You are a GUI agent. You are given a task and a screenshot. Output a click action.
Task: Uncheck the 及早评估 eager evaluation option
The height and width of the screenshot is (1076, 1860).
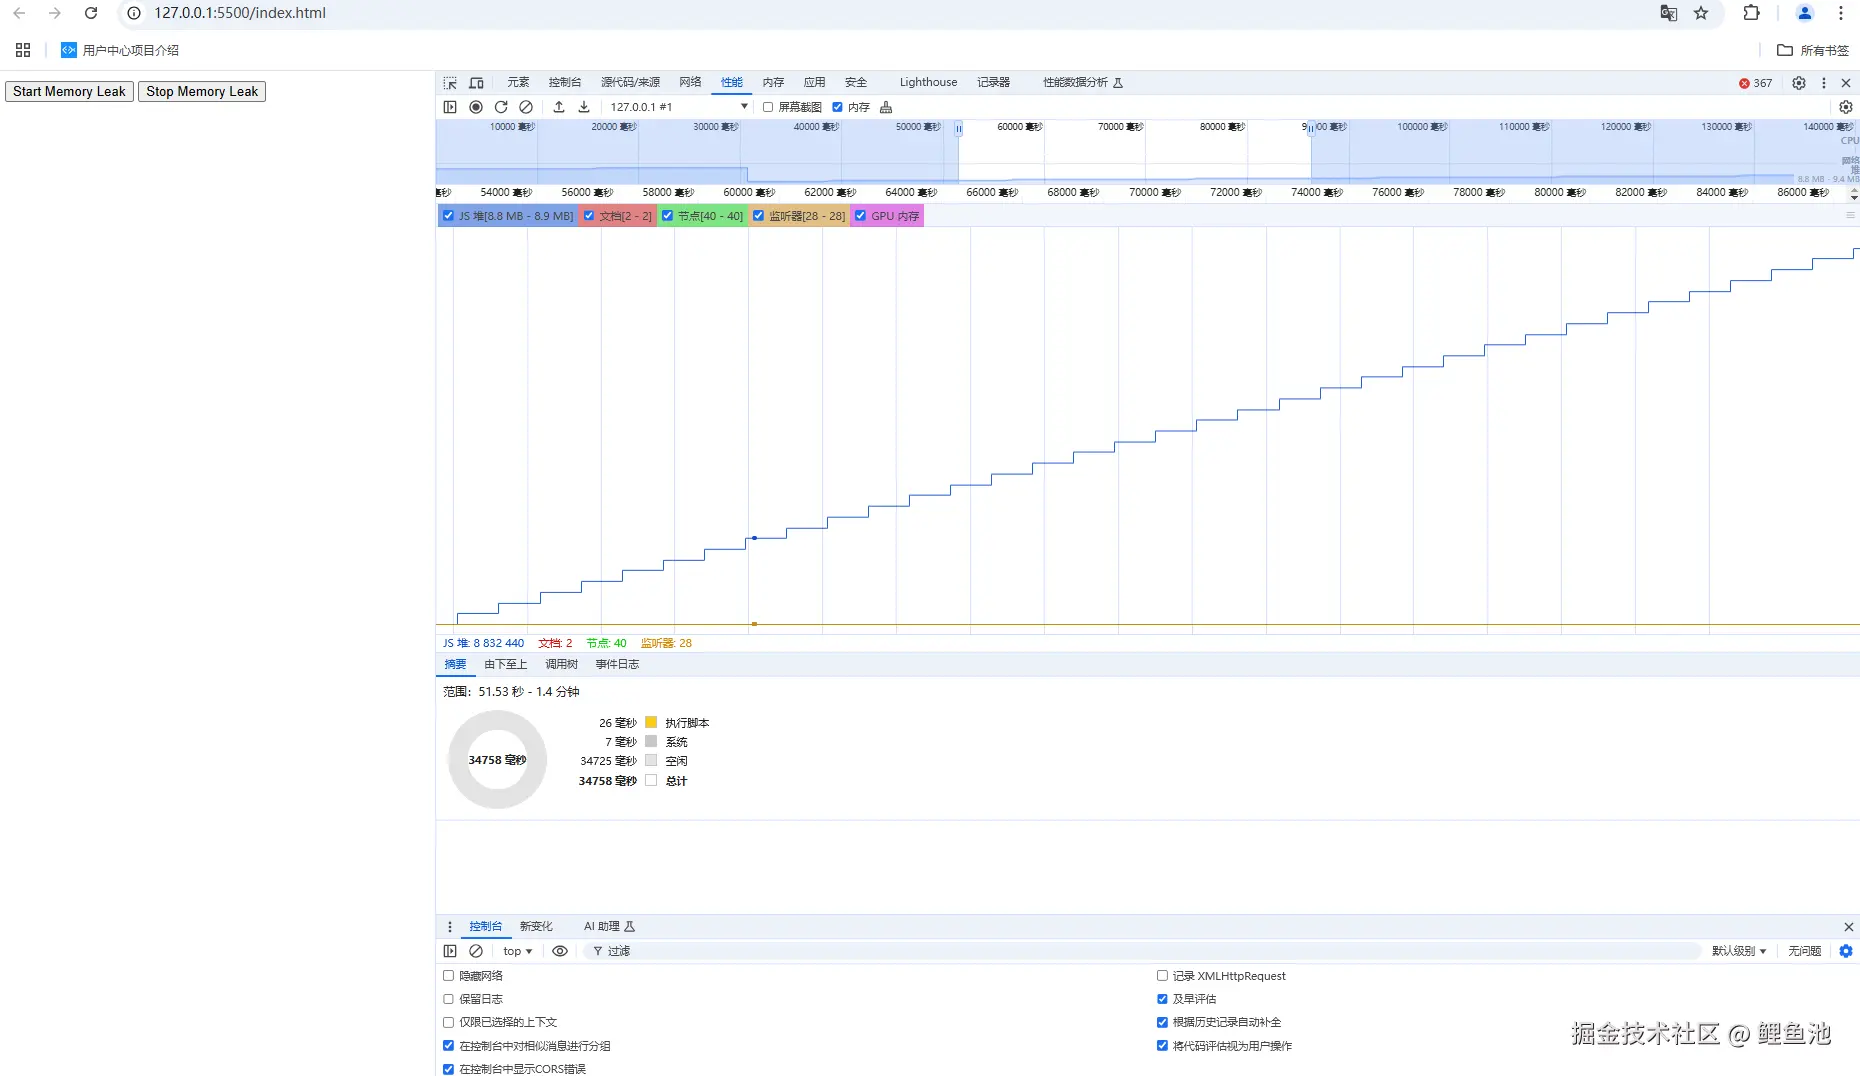tap(1162, 999)
